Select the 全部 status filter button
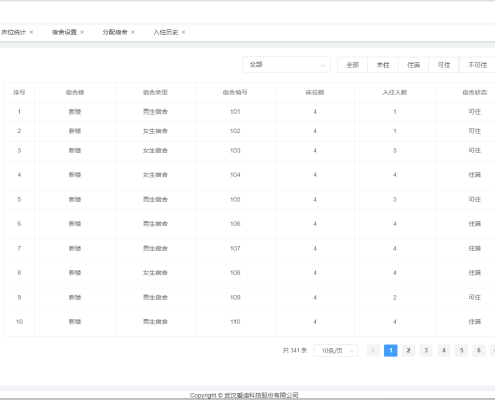Viewport: 495px width, 400px height. [353, 65]
